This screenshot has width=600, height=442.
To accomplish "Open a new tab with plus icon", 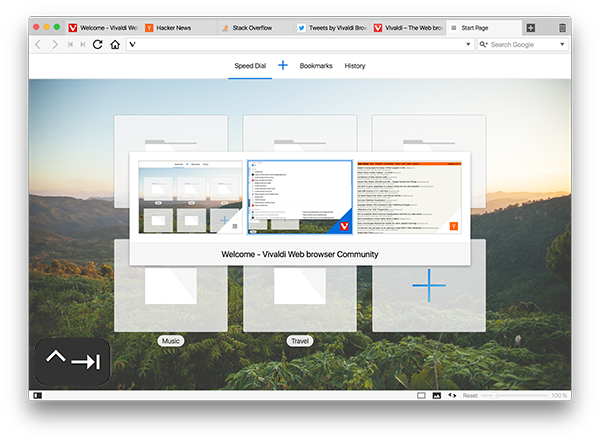I will click(x=531, y=28).
